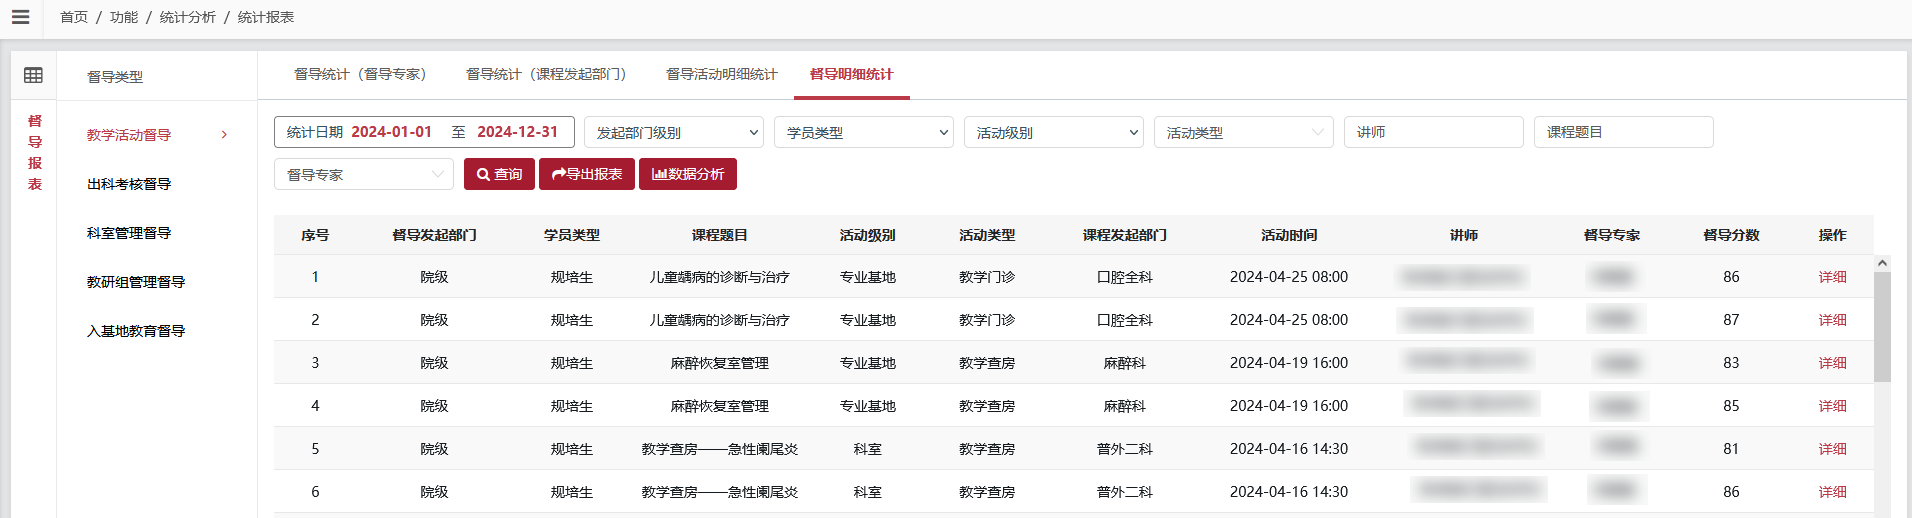Screen dimensions: 1912x518
Task: Click start date 2024-01-01 field
Action: coord(392,132)
